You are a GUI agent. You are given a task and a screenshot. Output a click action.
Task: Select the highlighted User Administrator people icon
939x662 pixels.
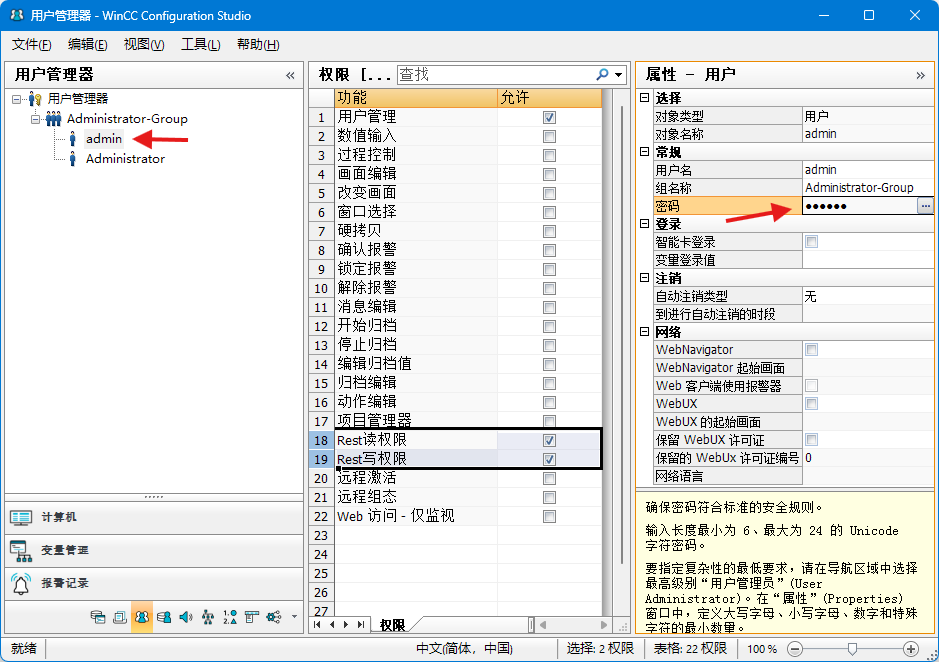pos(142,617)
